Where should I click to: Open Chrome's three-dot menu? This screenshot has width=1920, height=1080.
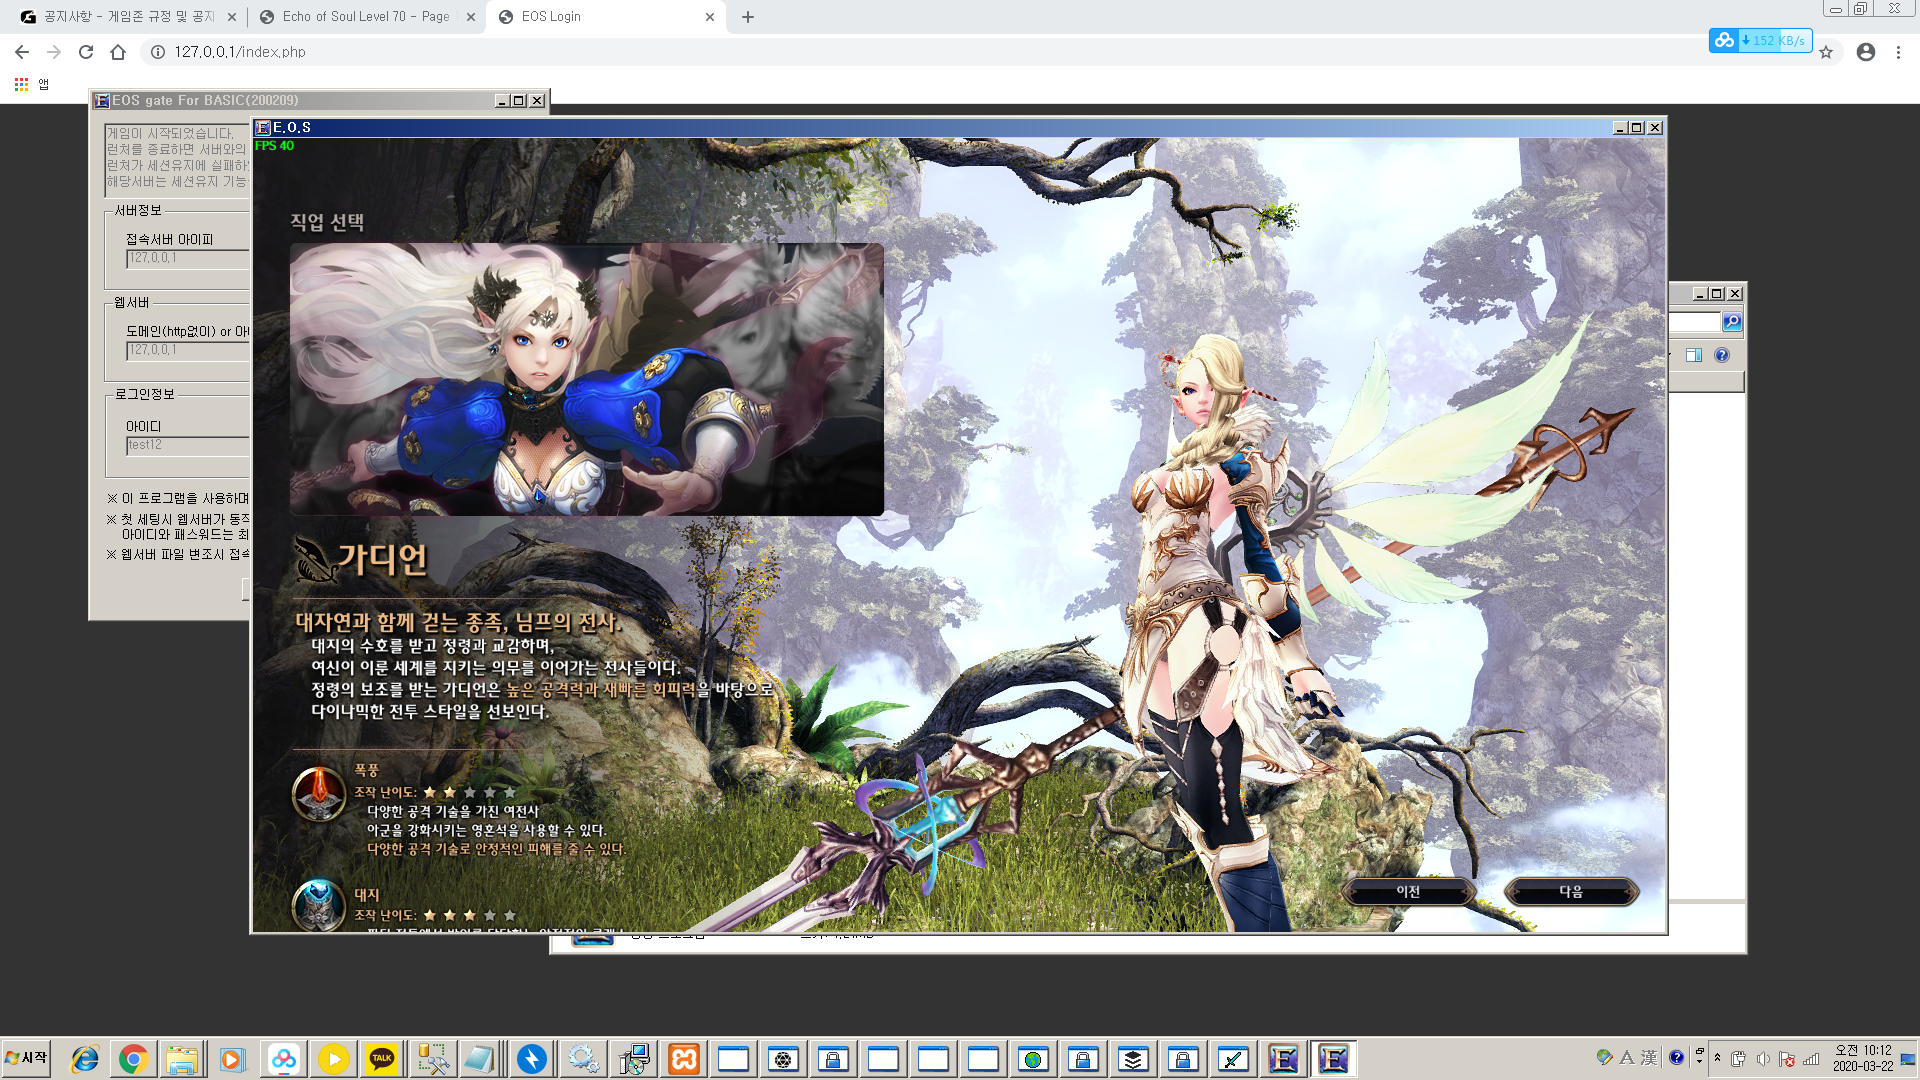point(1898,52)
